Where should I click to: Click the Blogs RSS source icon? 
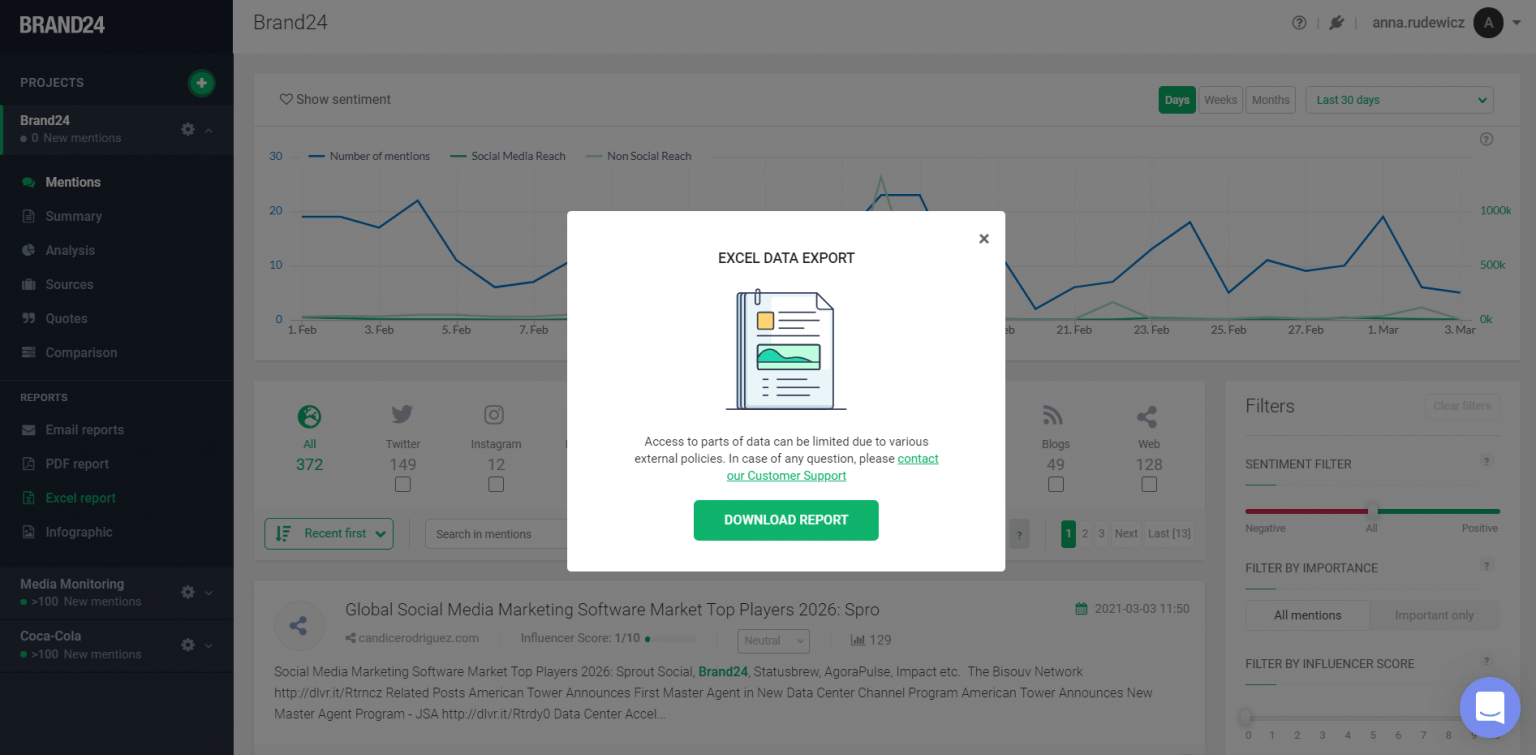click(1054, 416)
